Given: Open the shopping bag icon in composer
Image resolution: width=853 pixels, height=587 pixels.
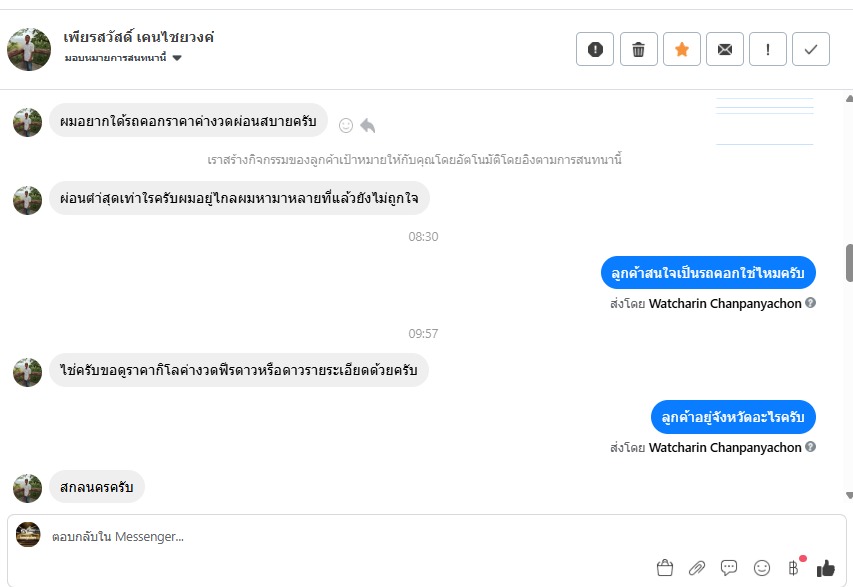Looking at the screenshot, I should point(665,568).
